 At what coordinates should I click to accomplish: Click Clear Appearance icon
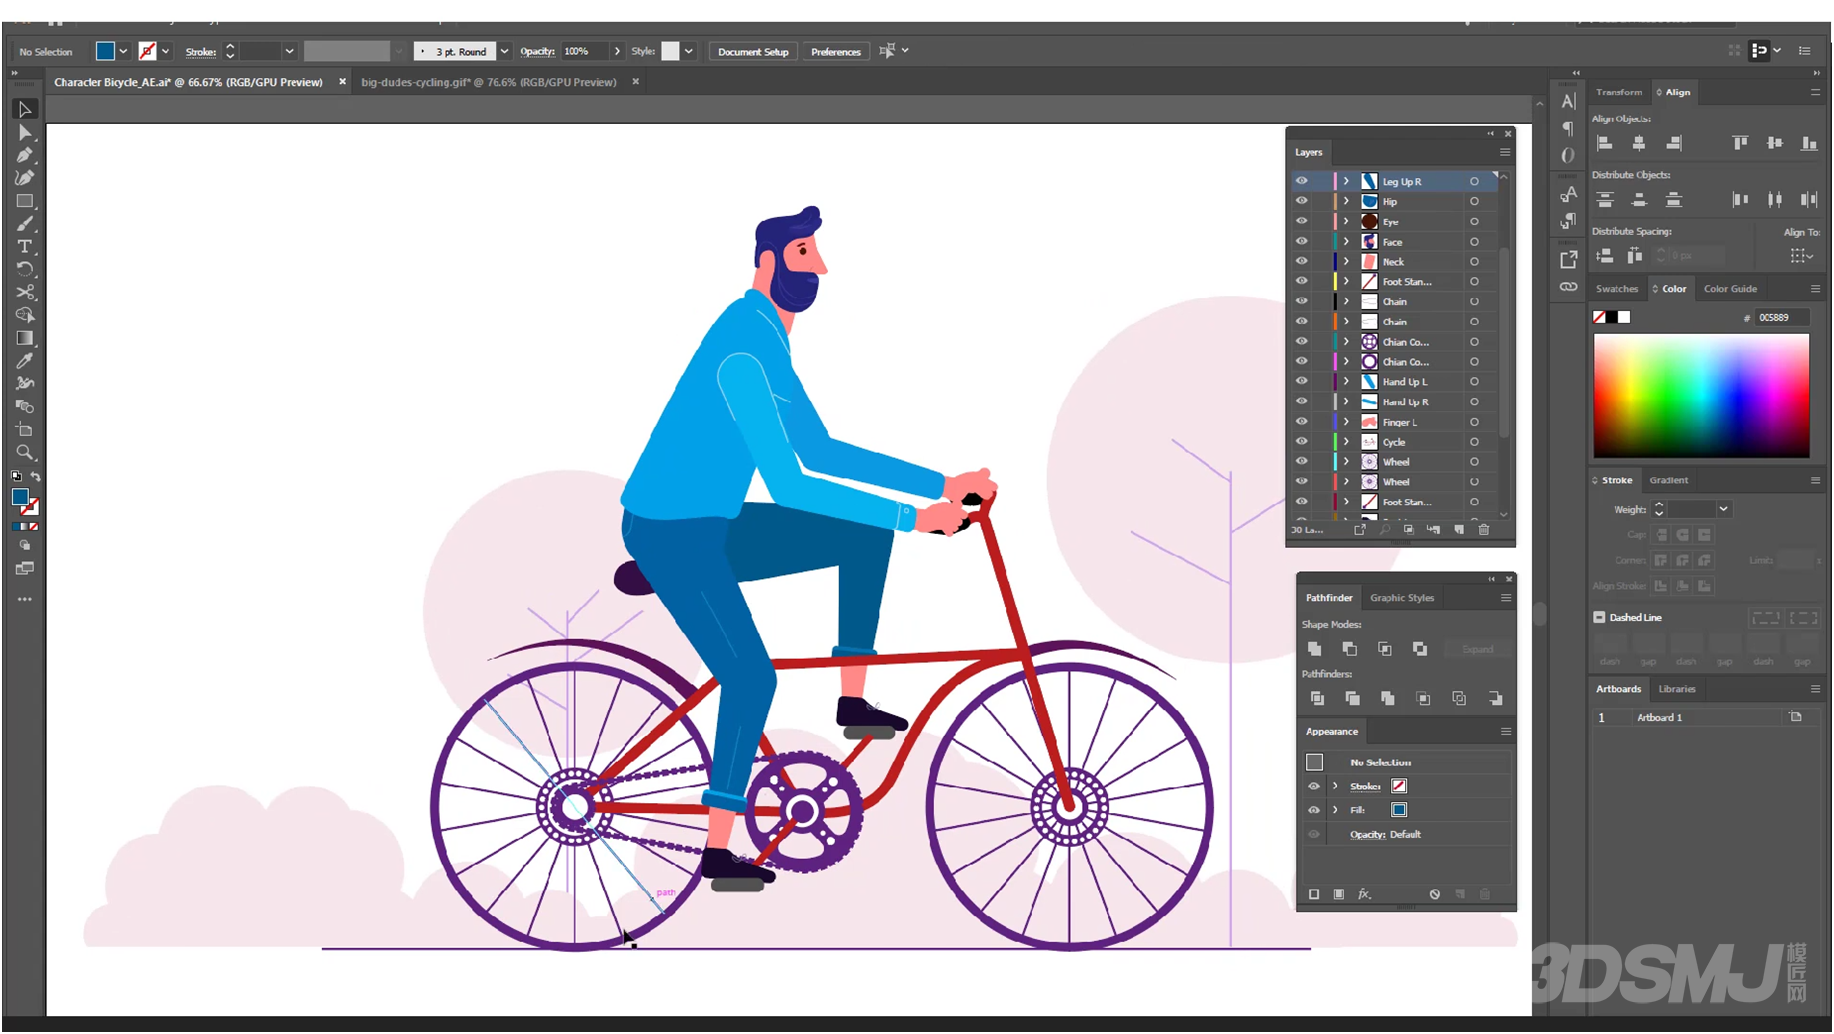(1435, 894)
